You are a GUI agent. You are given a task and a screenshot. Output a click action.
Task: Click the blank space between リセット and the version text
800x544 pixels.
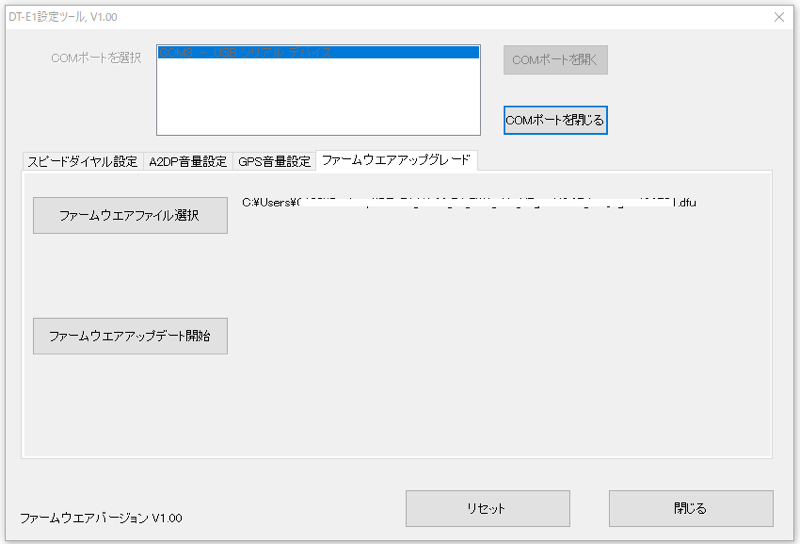coord(300,510)
